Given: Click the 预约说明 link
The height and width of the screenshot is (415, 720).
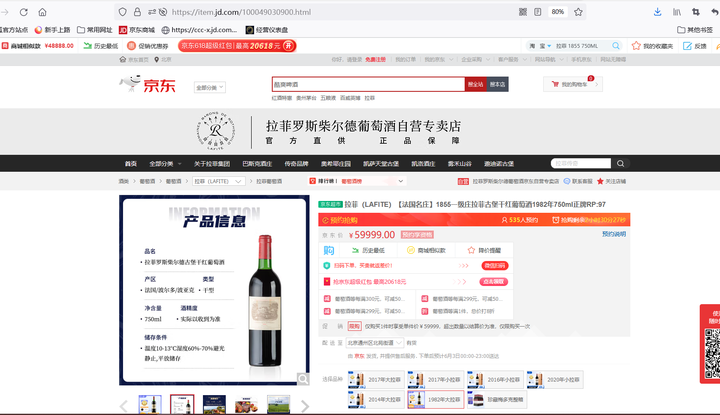Looking at the screenshot, I should tap(614, 234).
